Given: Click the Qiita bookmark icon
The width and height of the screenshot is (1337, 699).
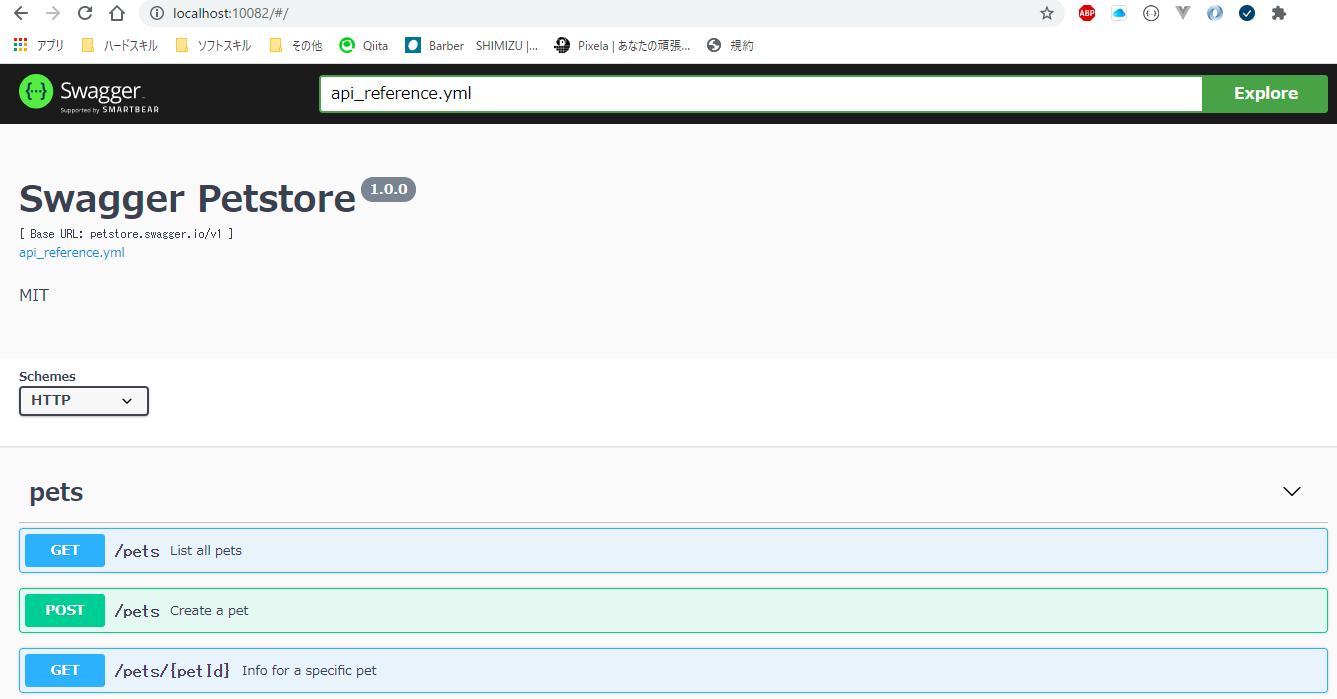Looking at the screenshot, I should click(347, 45).
